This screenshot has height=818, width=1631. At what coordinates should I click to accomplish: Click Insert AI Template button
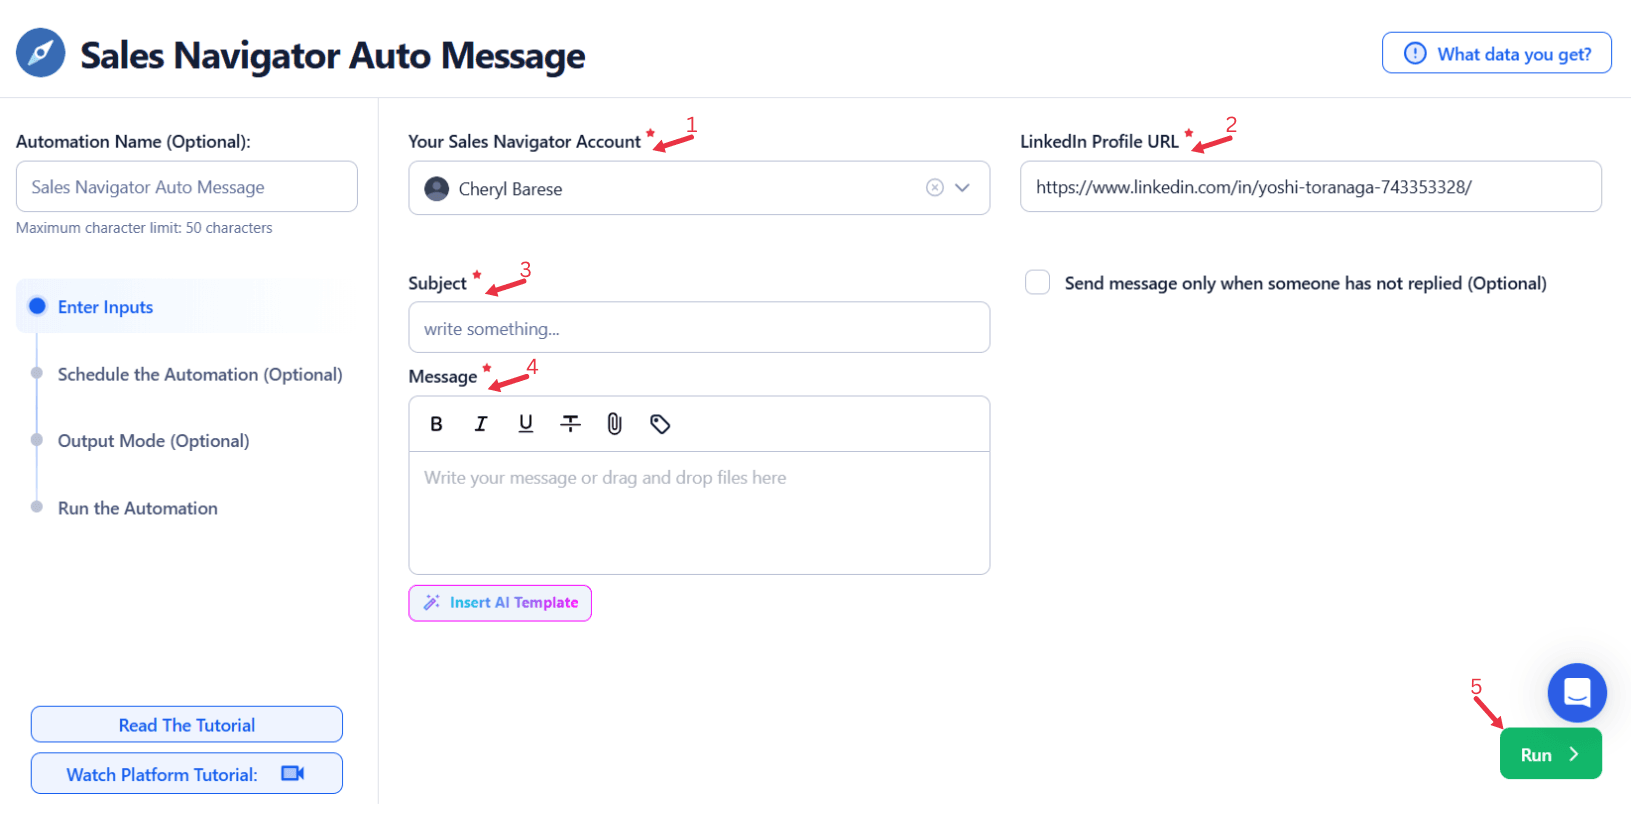500,603
